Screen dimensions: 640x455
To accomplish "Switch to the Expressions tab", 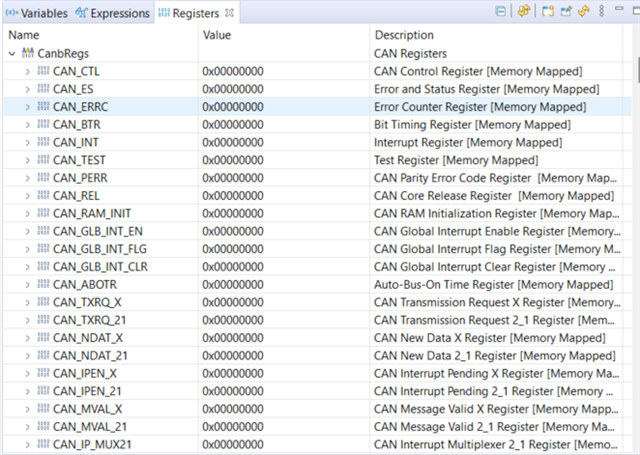I will (x=113, y=13).
